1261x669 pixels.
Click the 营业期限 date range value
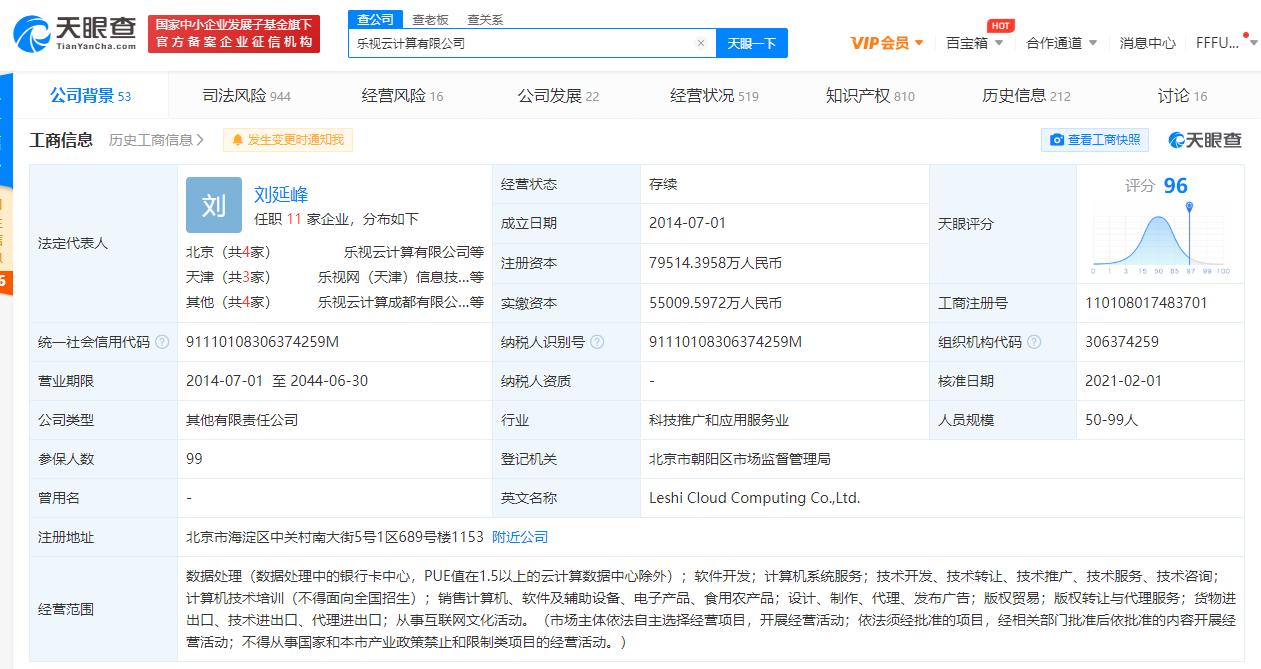[277, 381]
